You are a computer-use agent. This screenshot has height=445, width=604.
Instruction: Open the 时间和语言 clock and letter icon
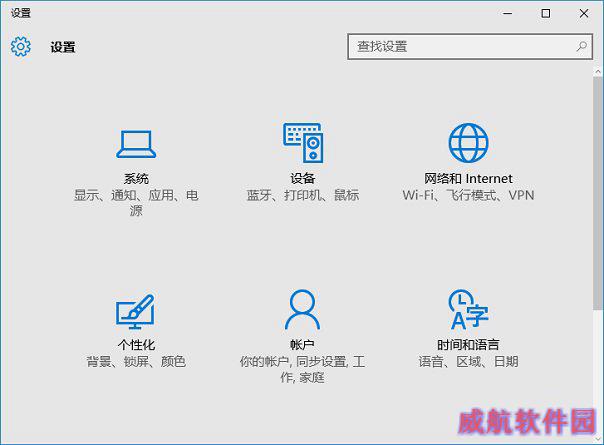pos(468,310)
